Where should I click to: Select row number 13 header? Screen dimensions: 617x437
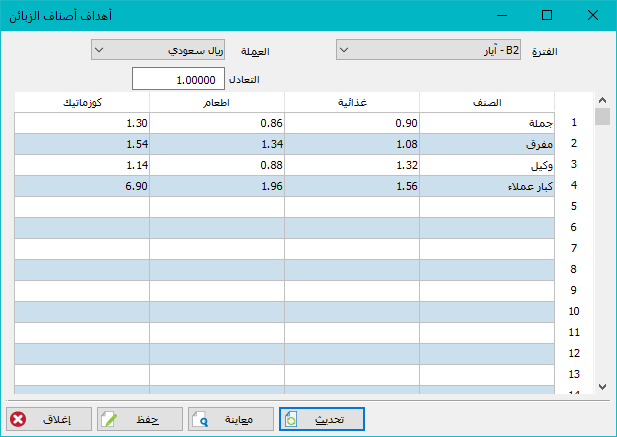pyautogui.click(x=574, y=374)
